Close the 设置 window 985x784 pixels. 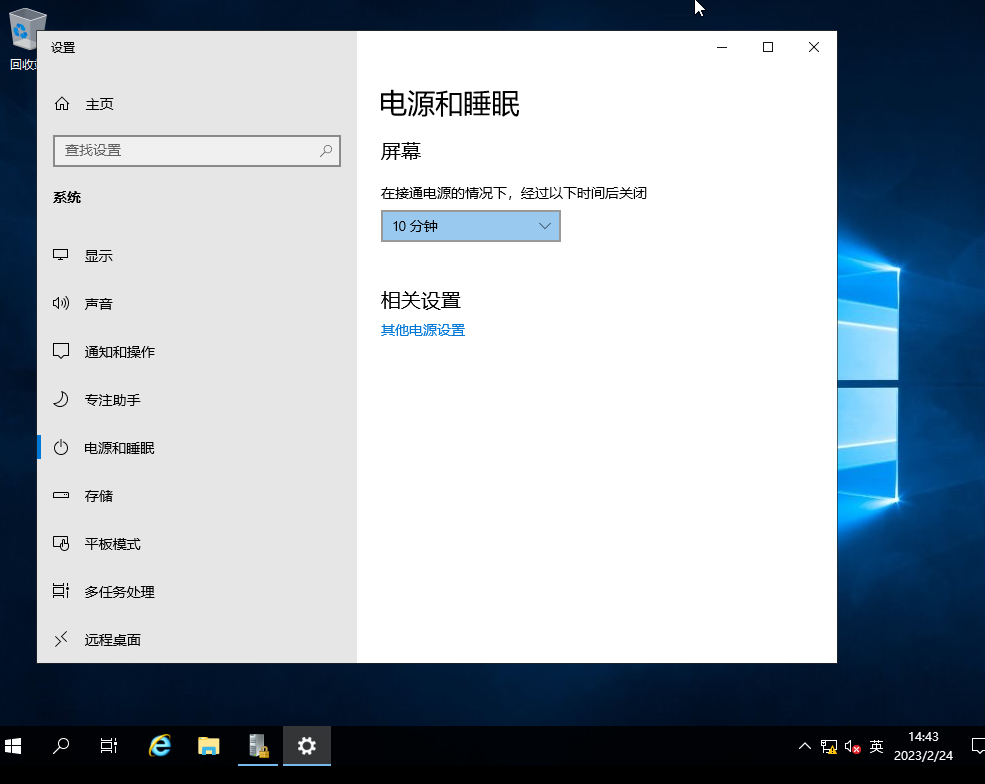pyautogui.click(x=814, y=47)
